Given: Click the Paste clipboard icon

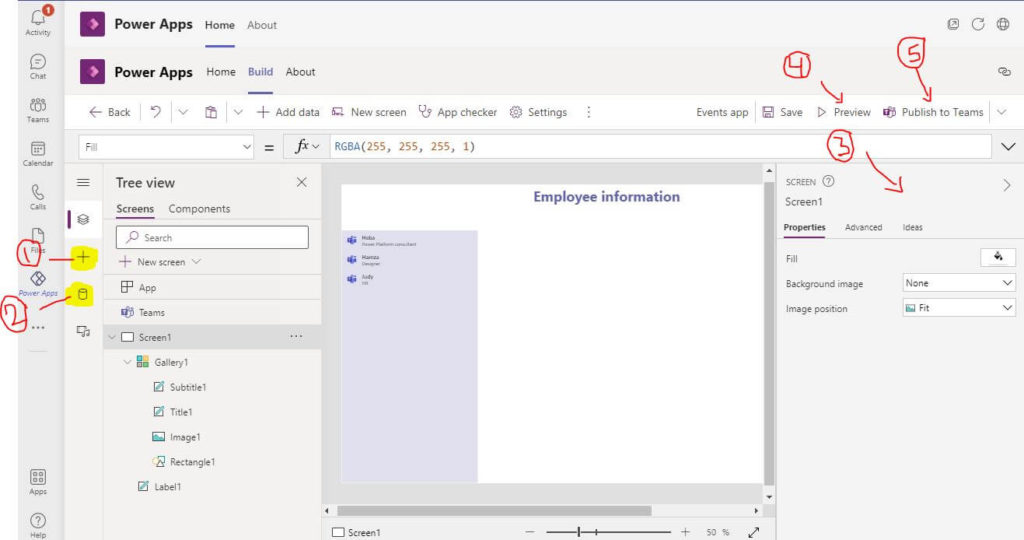Looking at the screenshot, I should [211, 112].
